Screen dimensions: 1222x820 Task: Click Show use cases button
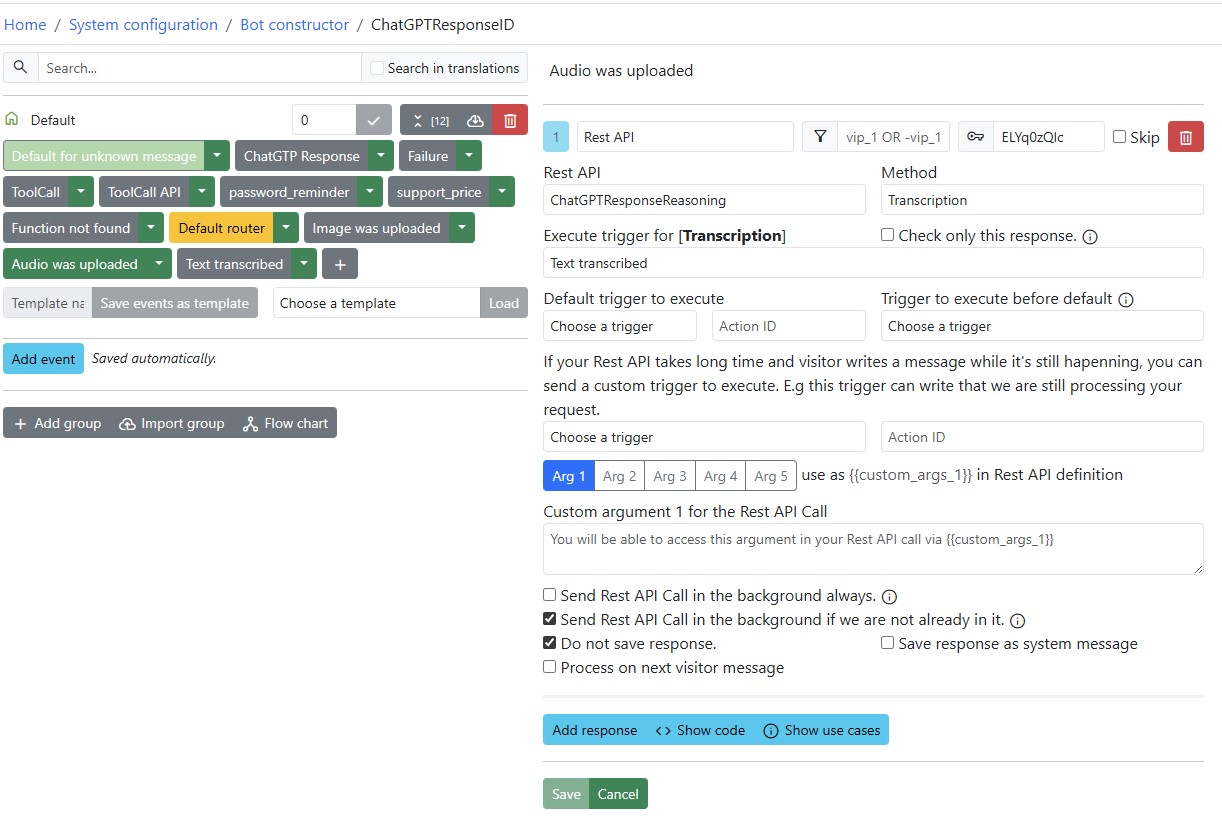821,730
